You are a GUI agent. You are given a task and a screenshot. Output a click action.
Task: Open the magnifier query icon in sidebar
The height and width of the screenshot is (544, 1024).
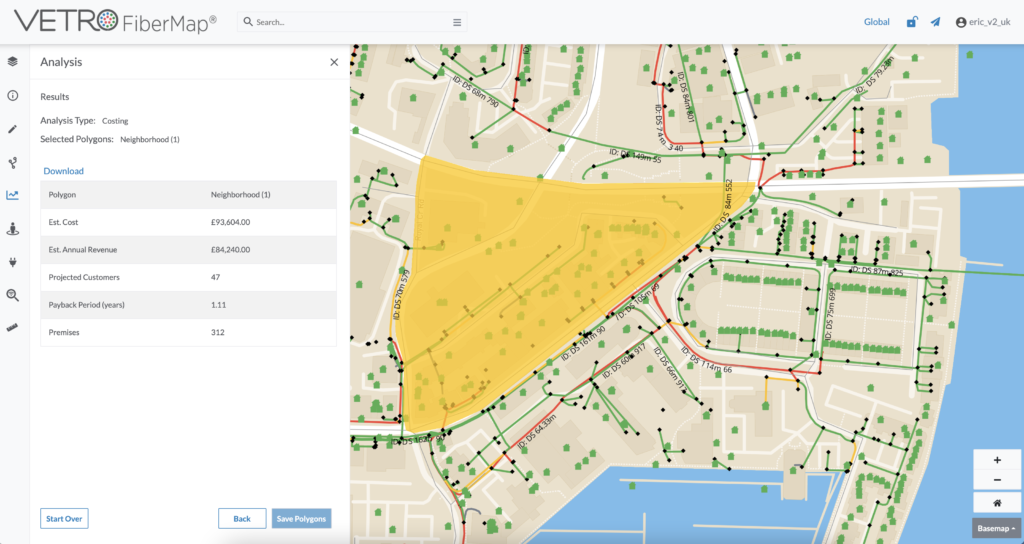(x=12, y=295)
